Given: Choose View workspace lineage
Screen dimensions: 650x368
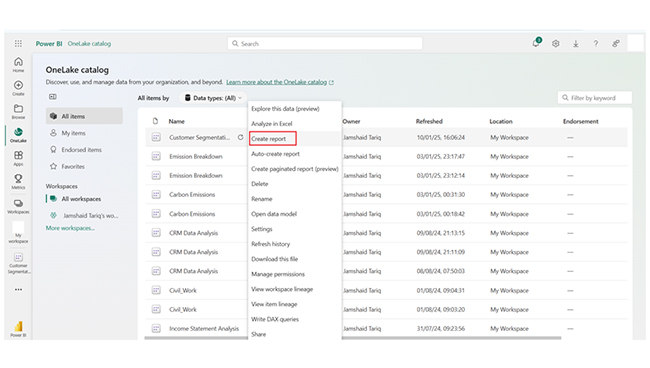Looking at the screenshot, I should [282, 289].
